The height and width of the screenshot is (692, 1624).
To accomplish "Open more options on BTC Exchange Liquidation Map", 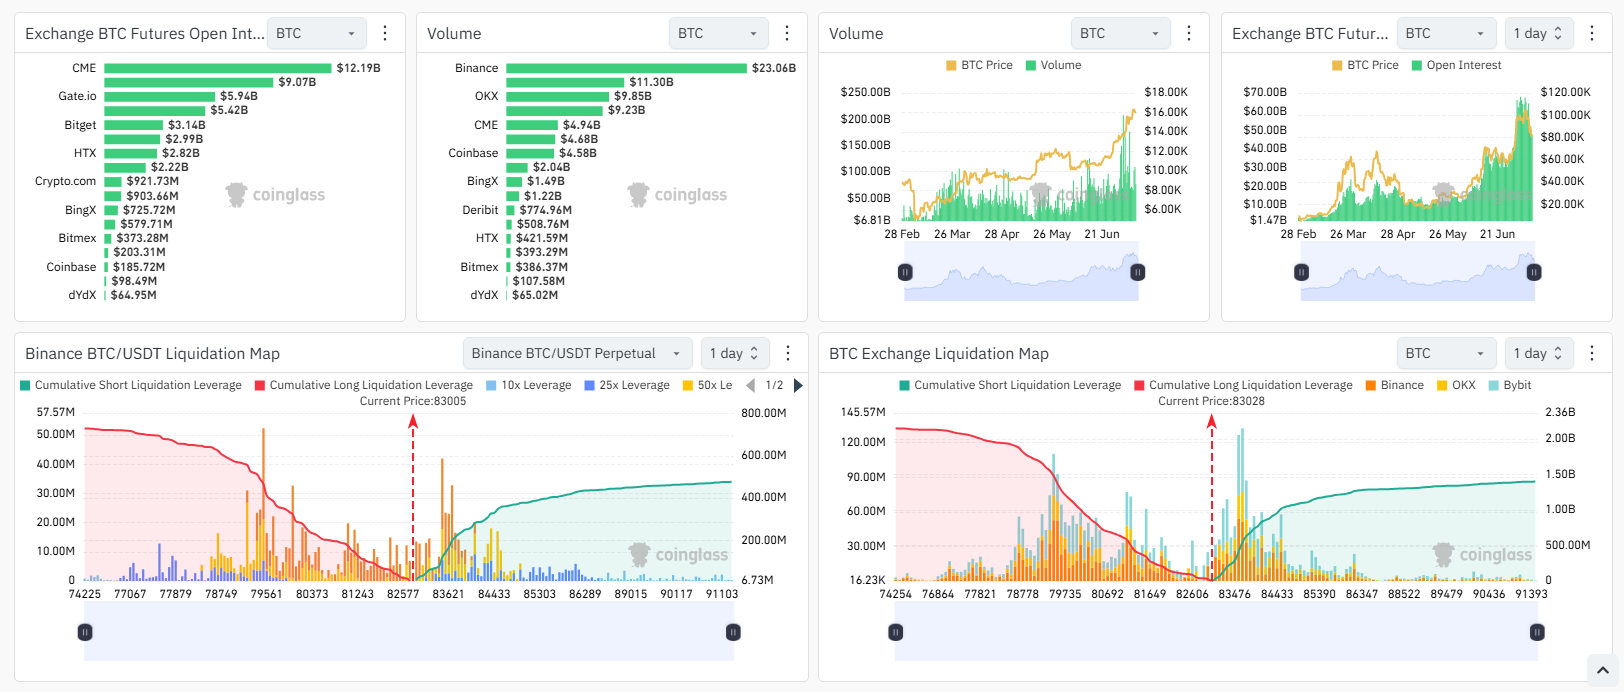I will point(1592,353).
